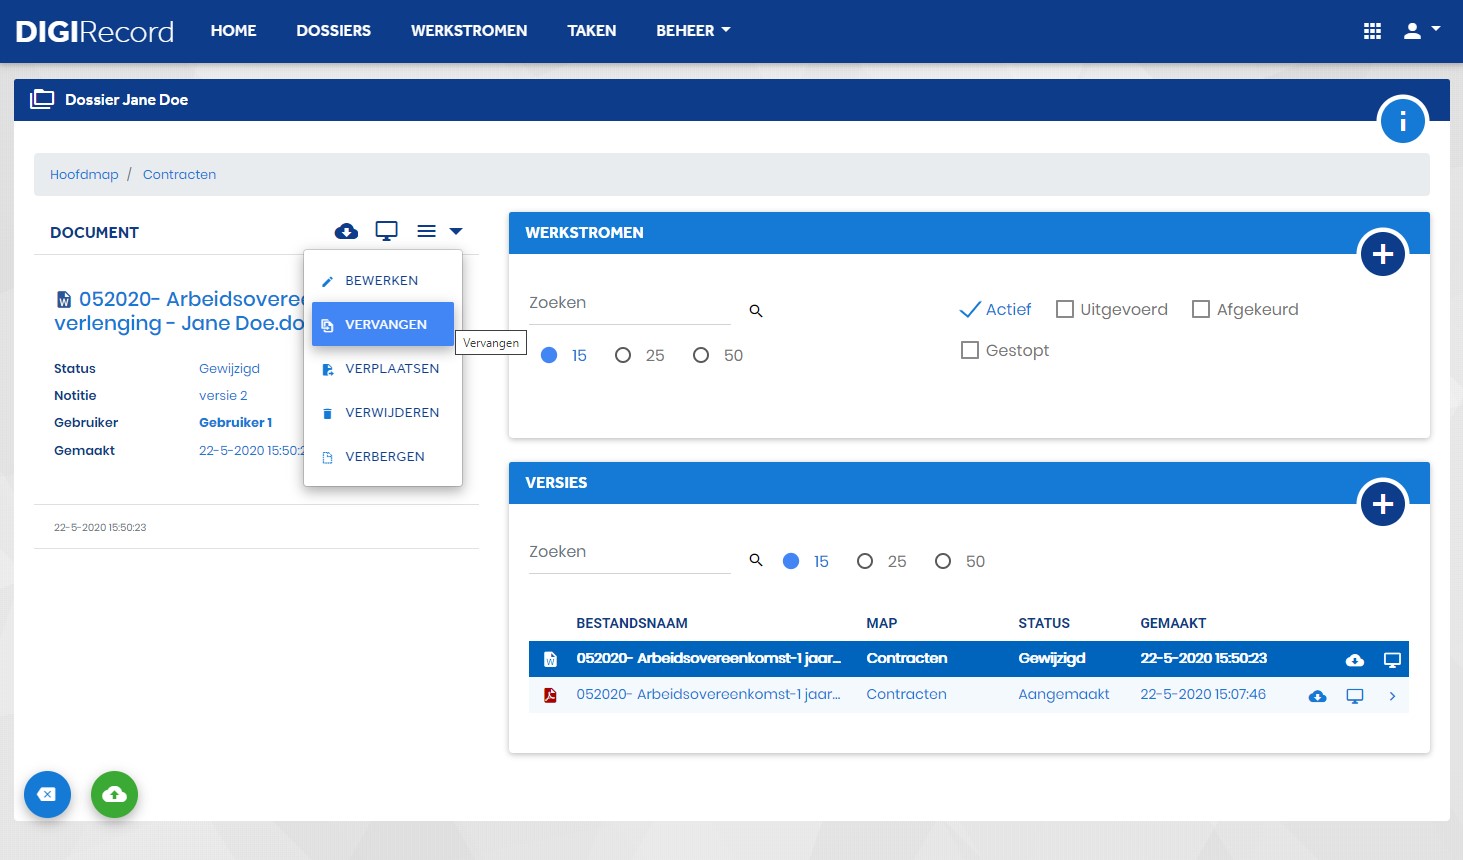Open the Hoofdmap breadcrumb link
The width and height of the screenshot is (1463, 860).
tap(84, 174)
